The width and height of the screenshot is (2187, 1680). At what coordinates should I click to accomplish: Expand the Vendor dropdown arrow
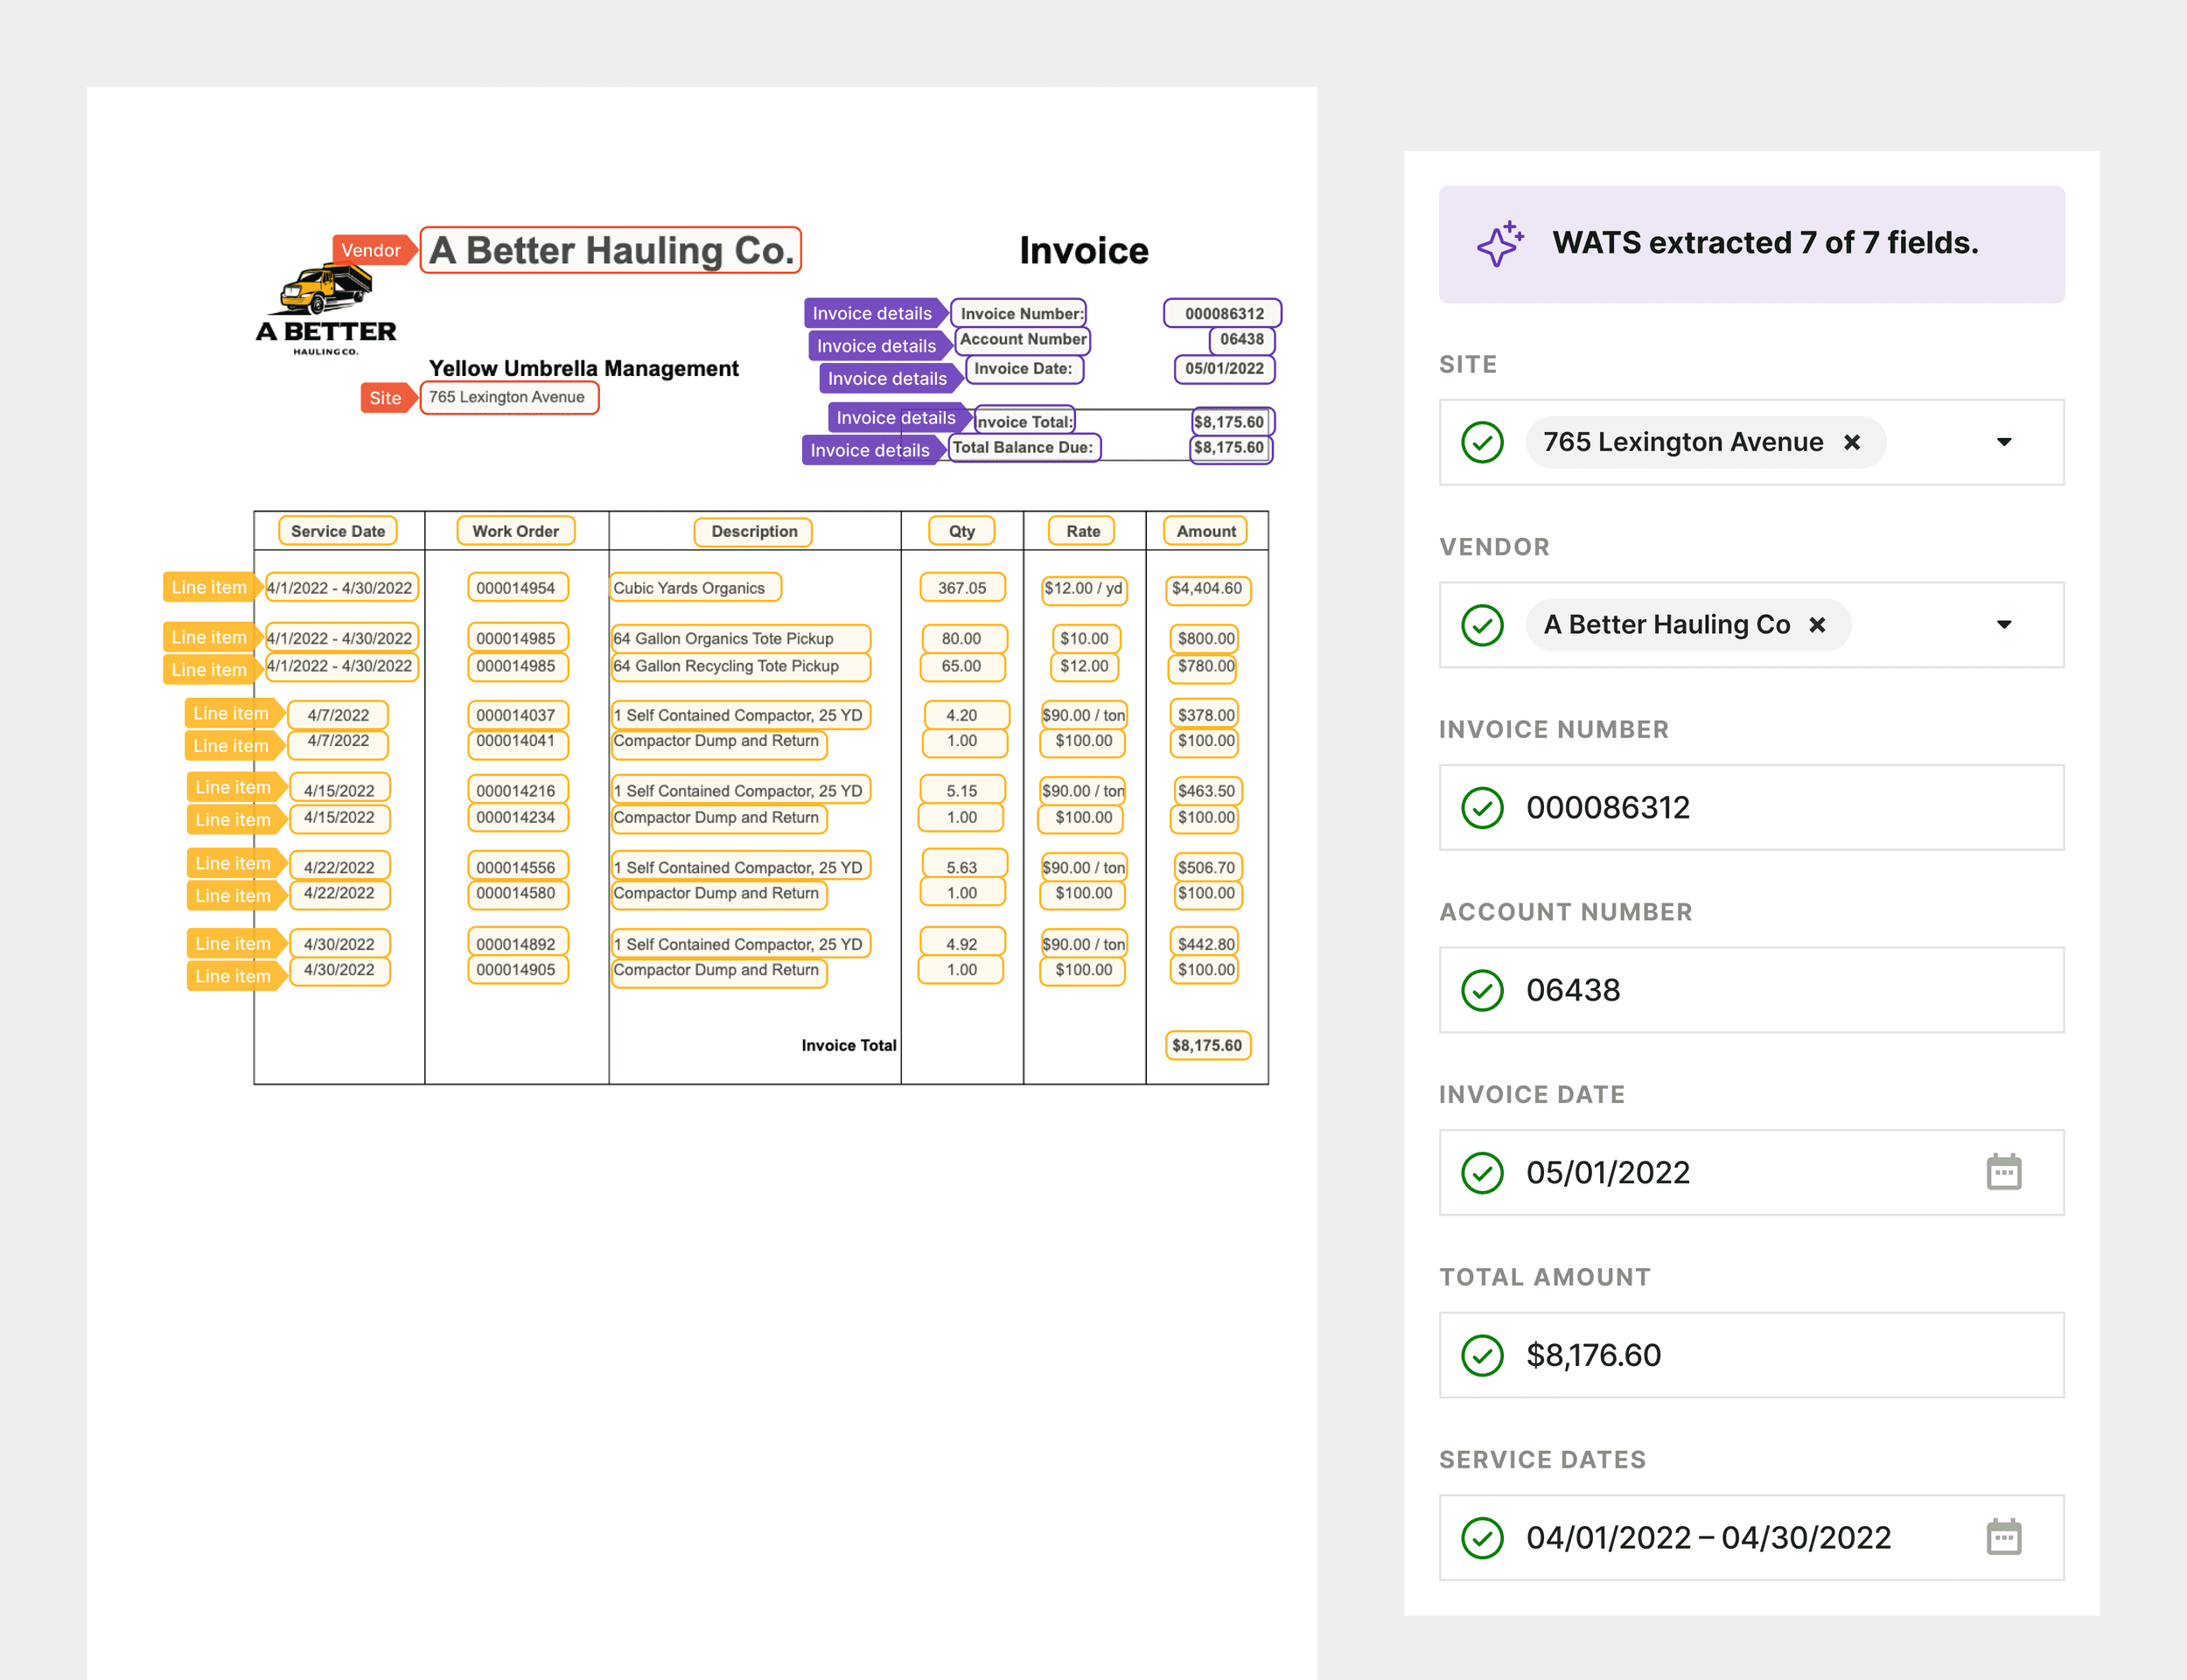[2004, 625]
